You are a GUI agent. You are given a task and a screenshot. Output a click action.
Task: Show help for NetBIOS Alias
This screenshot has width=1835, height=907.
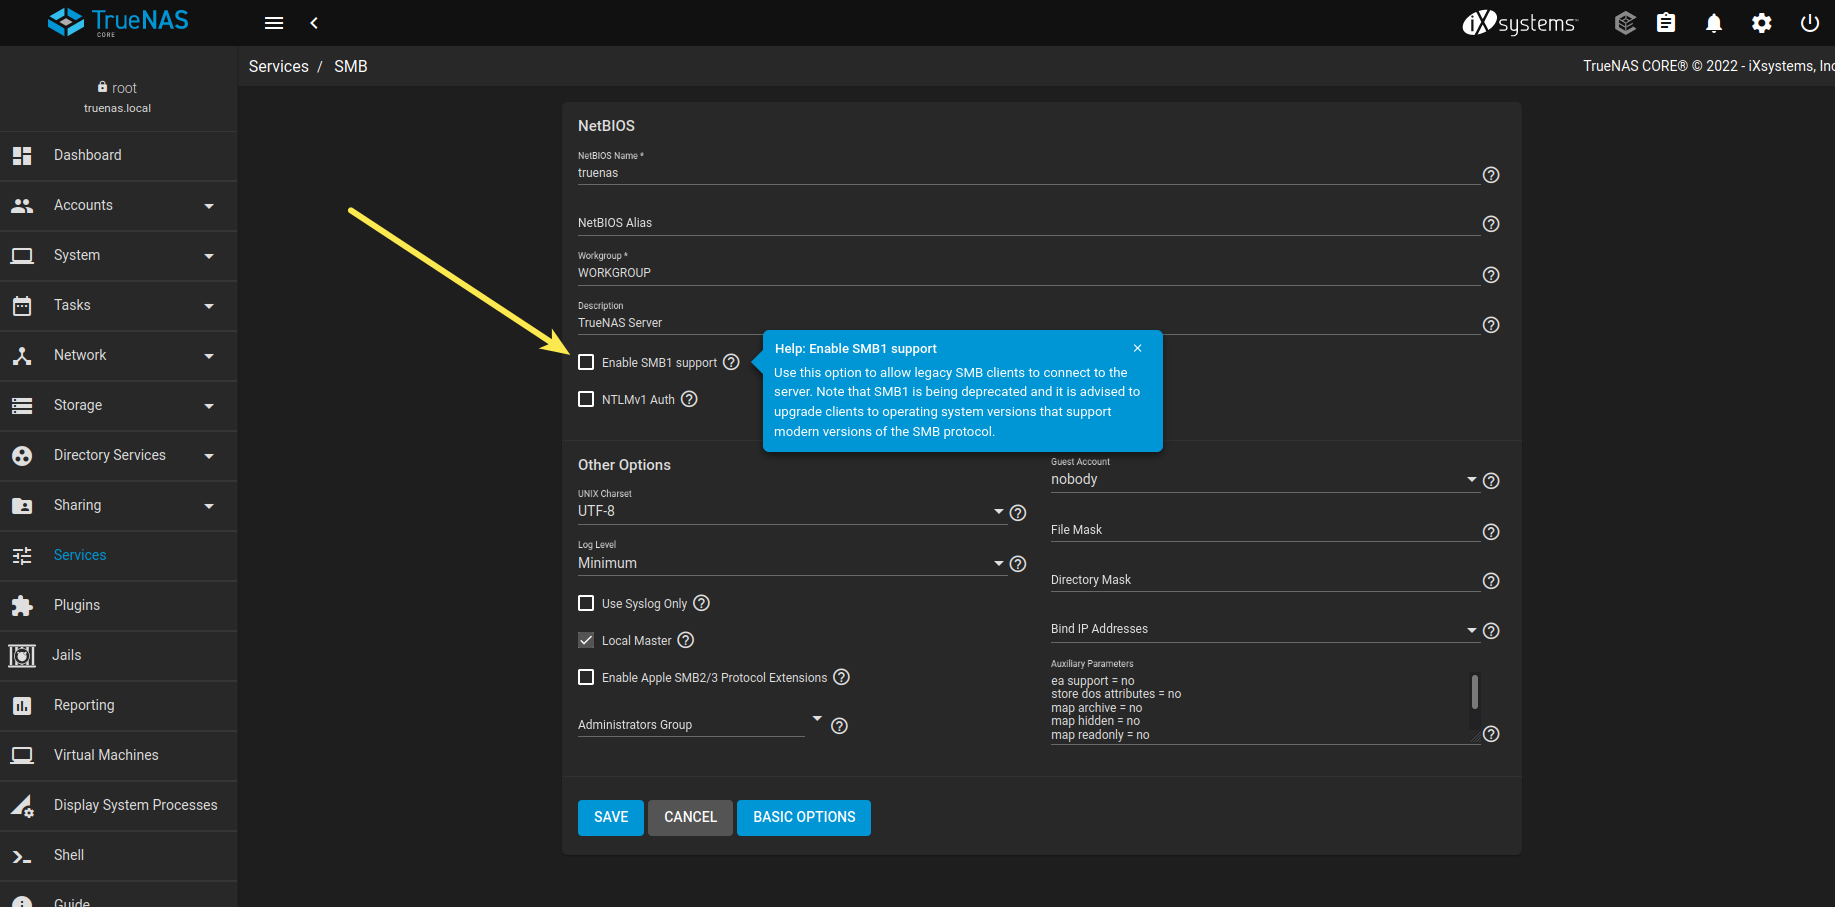click(1491, 224)
